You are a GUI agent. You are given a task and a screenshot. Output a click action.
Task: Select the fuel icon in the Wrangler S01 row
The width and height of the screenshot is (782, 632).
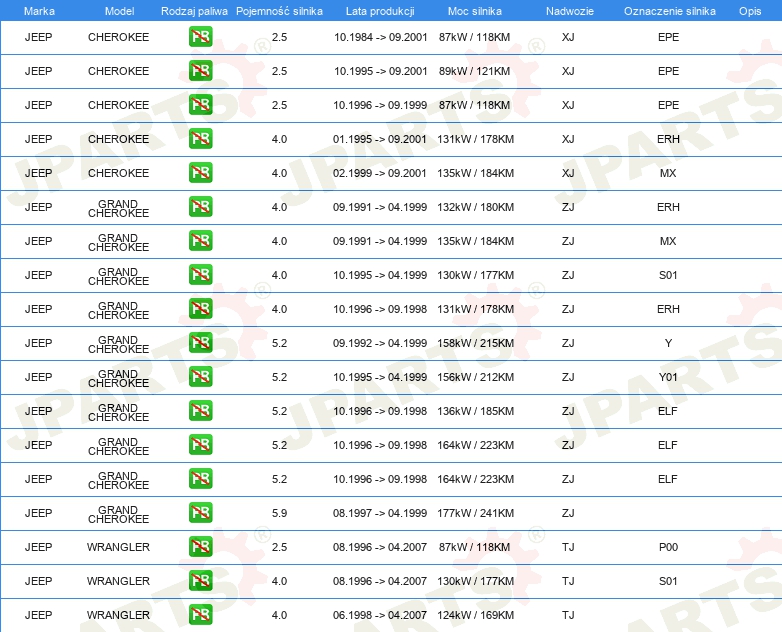[x=200, y=581]
